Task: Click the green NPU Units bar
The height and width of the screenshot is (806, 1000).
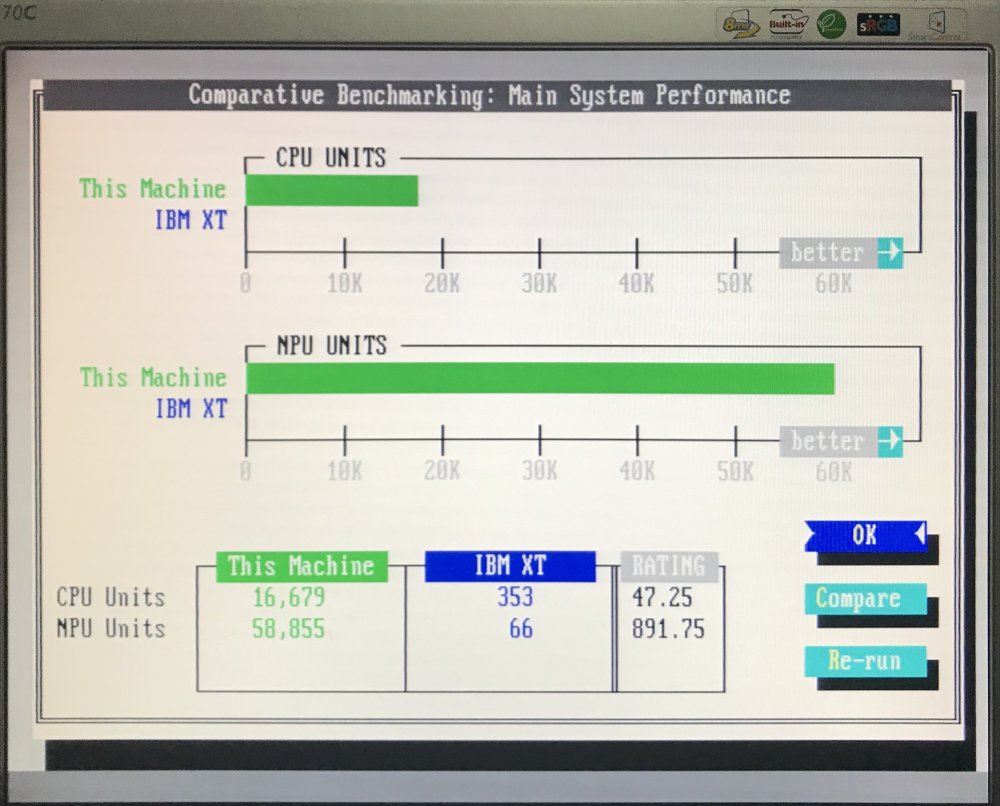Action: click(x=540, y=378)
